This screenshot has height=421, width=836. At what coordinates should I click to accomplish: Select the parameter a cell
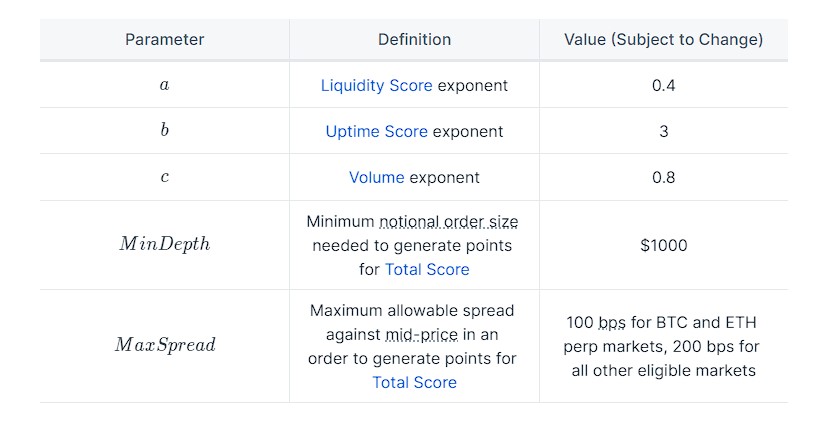point(164,86)
